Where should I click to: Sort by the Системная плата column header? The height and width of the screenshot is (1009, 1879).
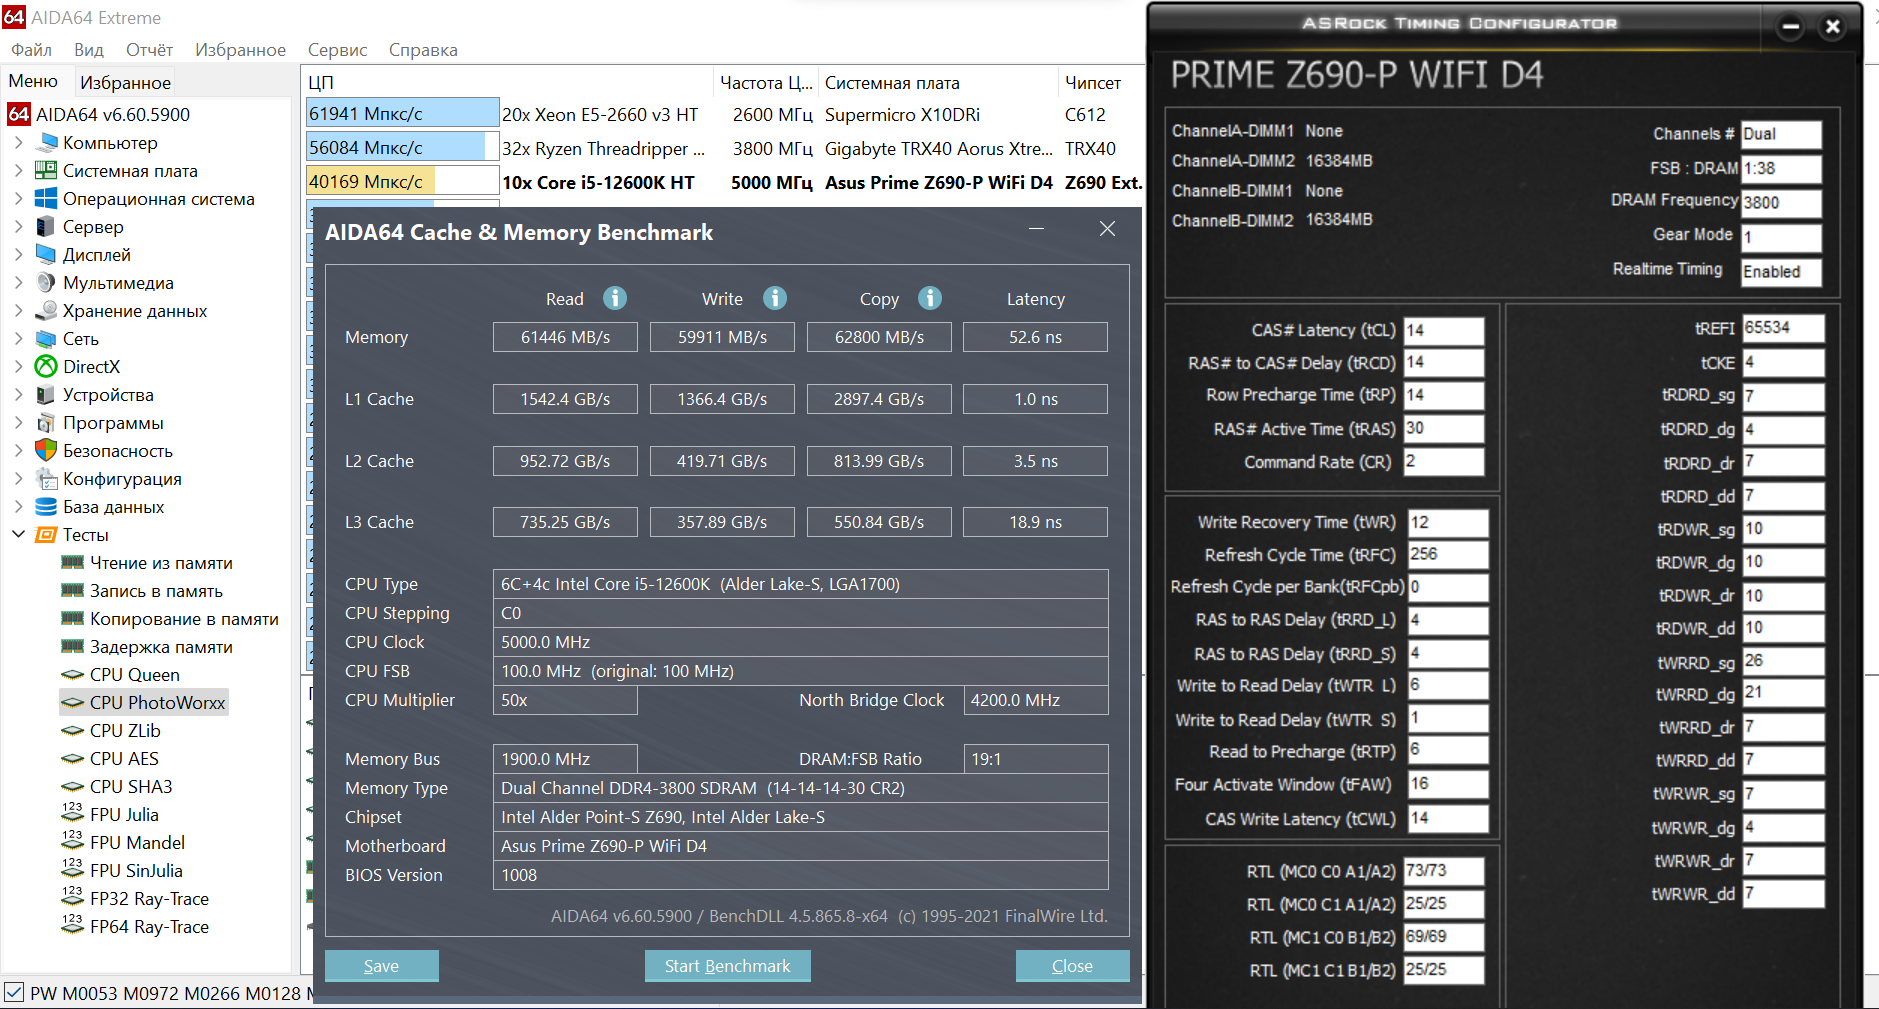click(x=937, y=83)
